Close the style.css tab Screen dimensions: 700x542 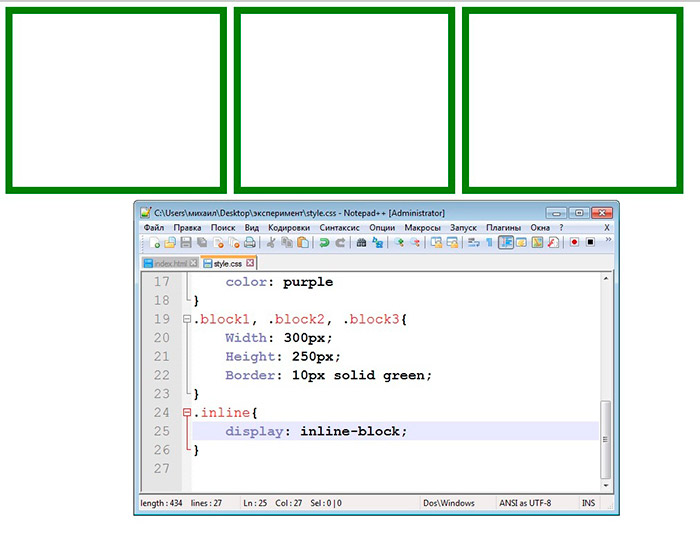point(250,263)
